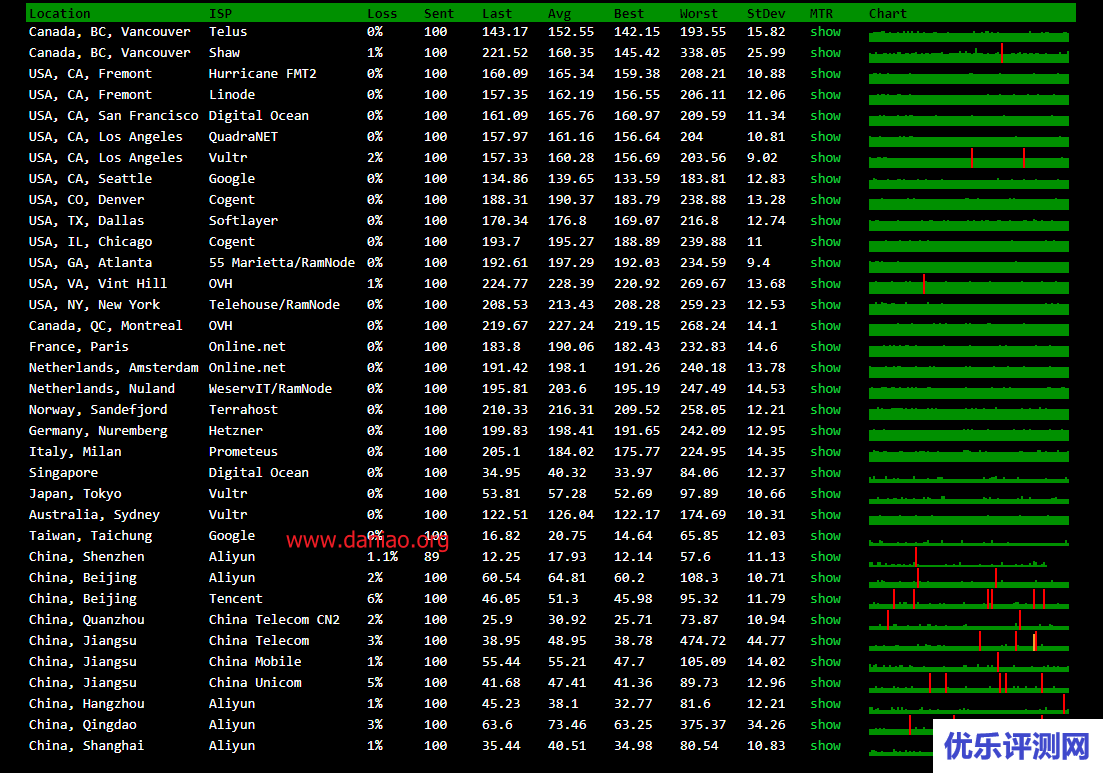
Task: Click the latency chart for Telus row
Action: click(969, 34)
